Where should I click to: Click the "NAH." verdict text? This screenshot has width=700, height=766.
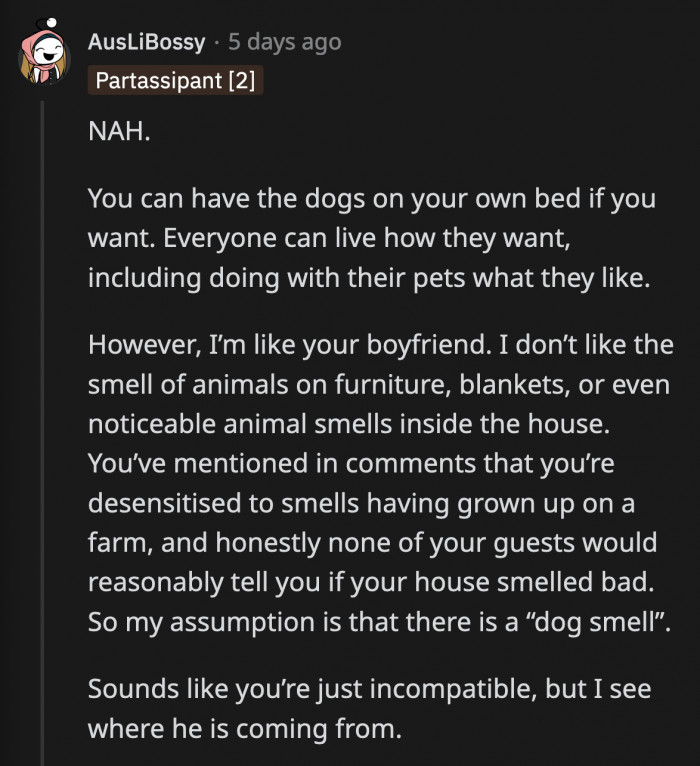click(x=119, y=134)
